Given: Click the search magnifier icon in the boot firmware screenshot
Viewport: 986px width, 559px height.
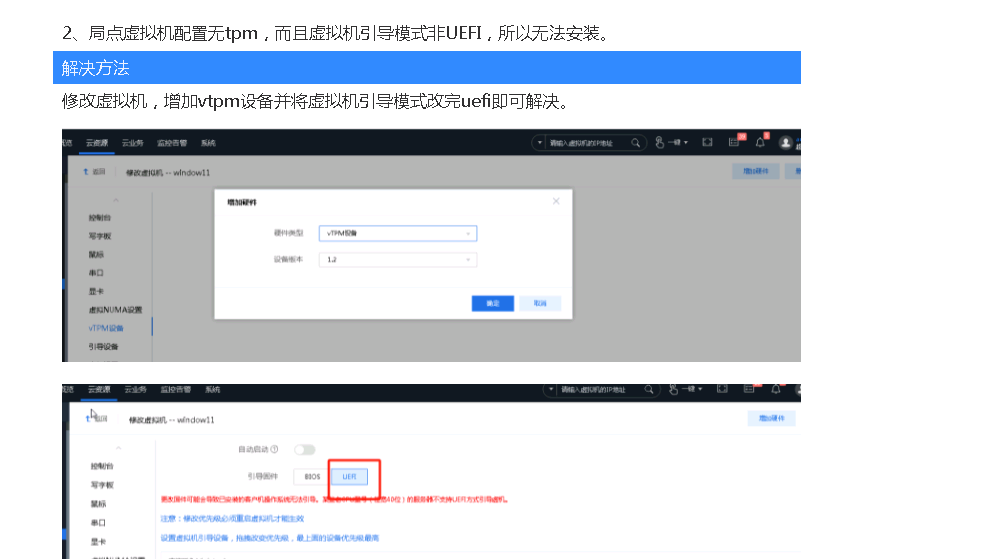Looking at the screenshot, I should click(649, 390).
